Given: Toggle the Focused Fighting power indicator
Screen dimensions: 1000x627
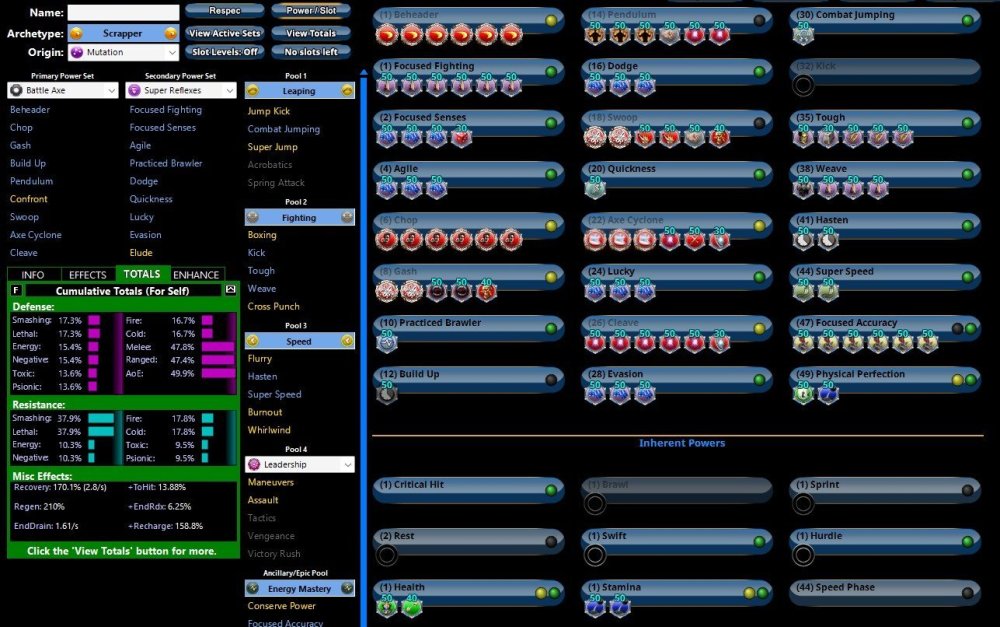Looking at the screenshot, I should [x=551, y=71].
